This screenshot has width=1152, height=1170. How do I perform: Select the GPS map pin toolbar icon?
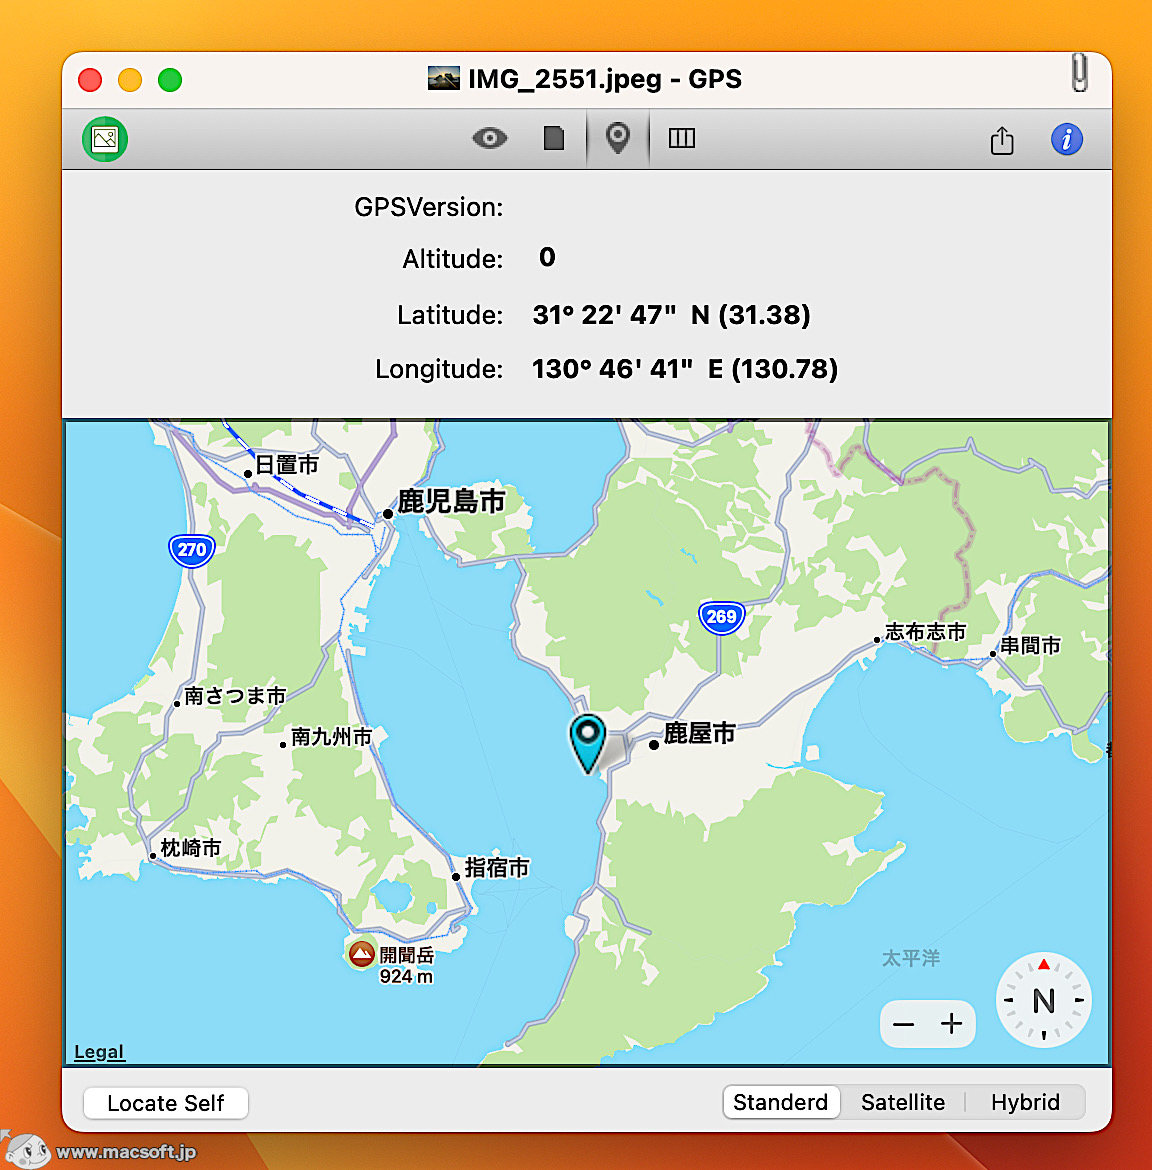617,139
